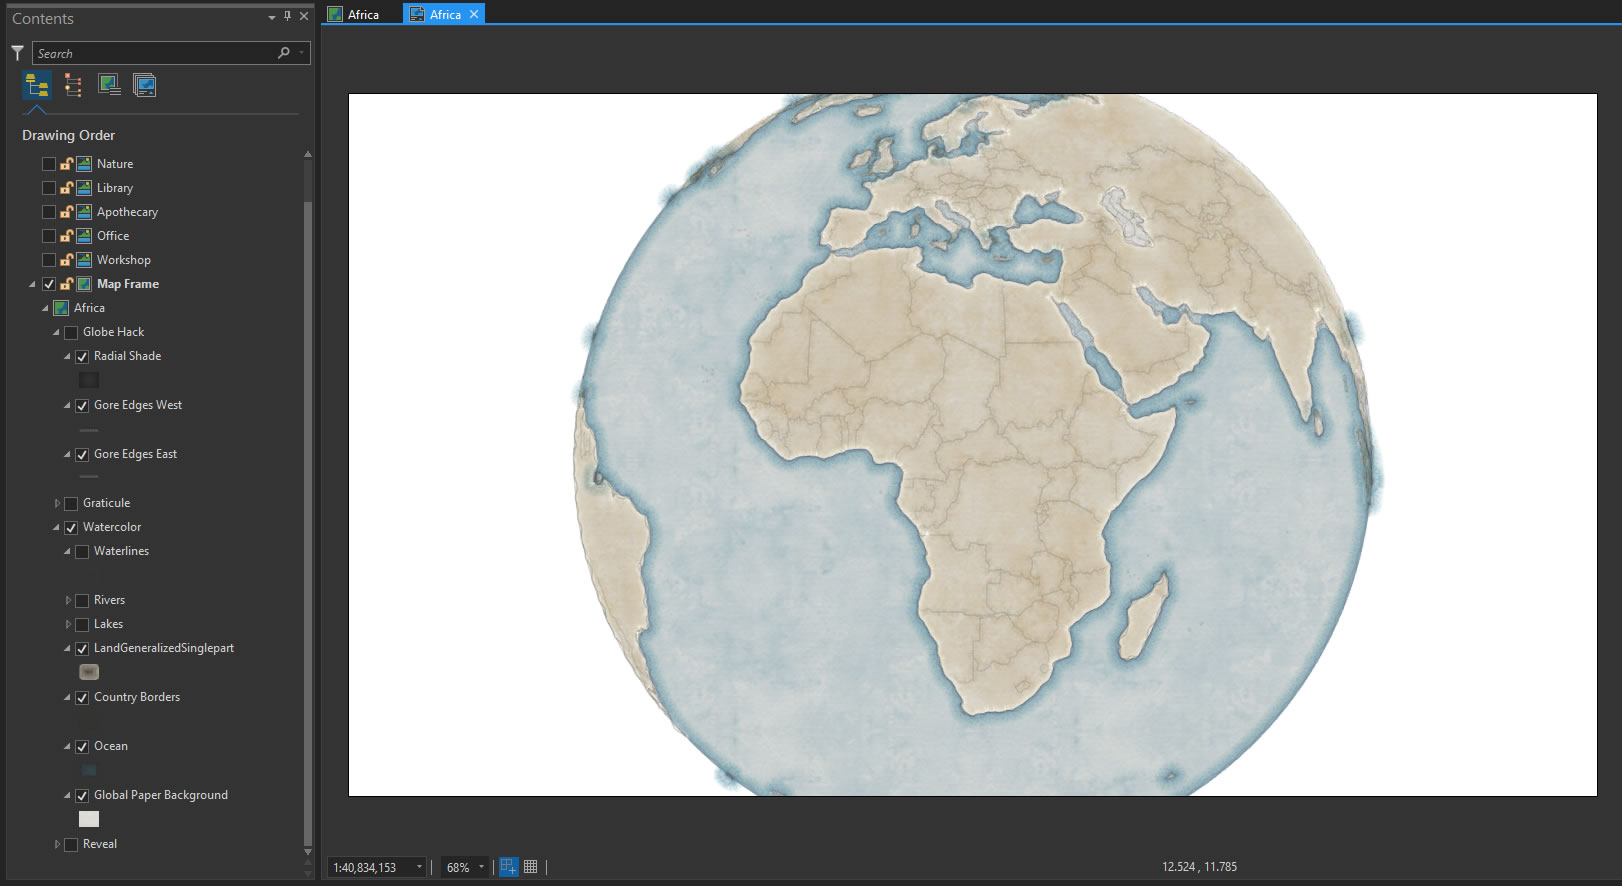The image size is (1622, 886).
Task: Enable the Nature element checkbox
Action: click(x=49, y=164)
